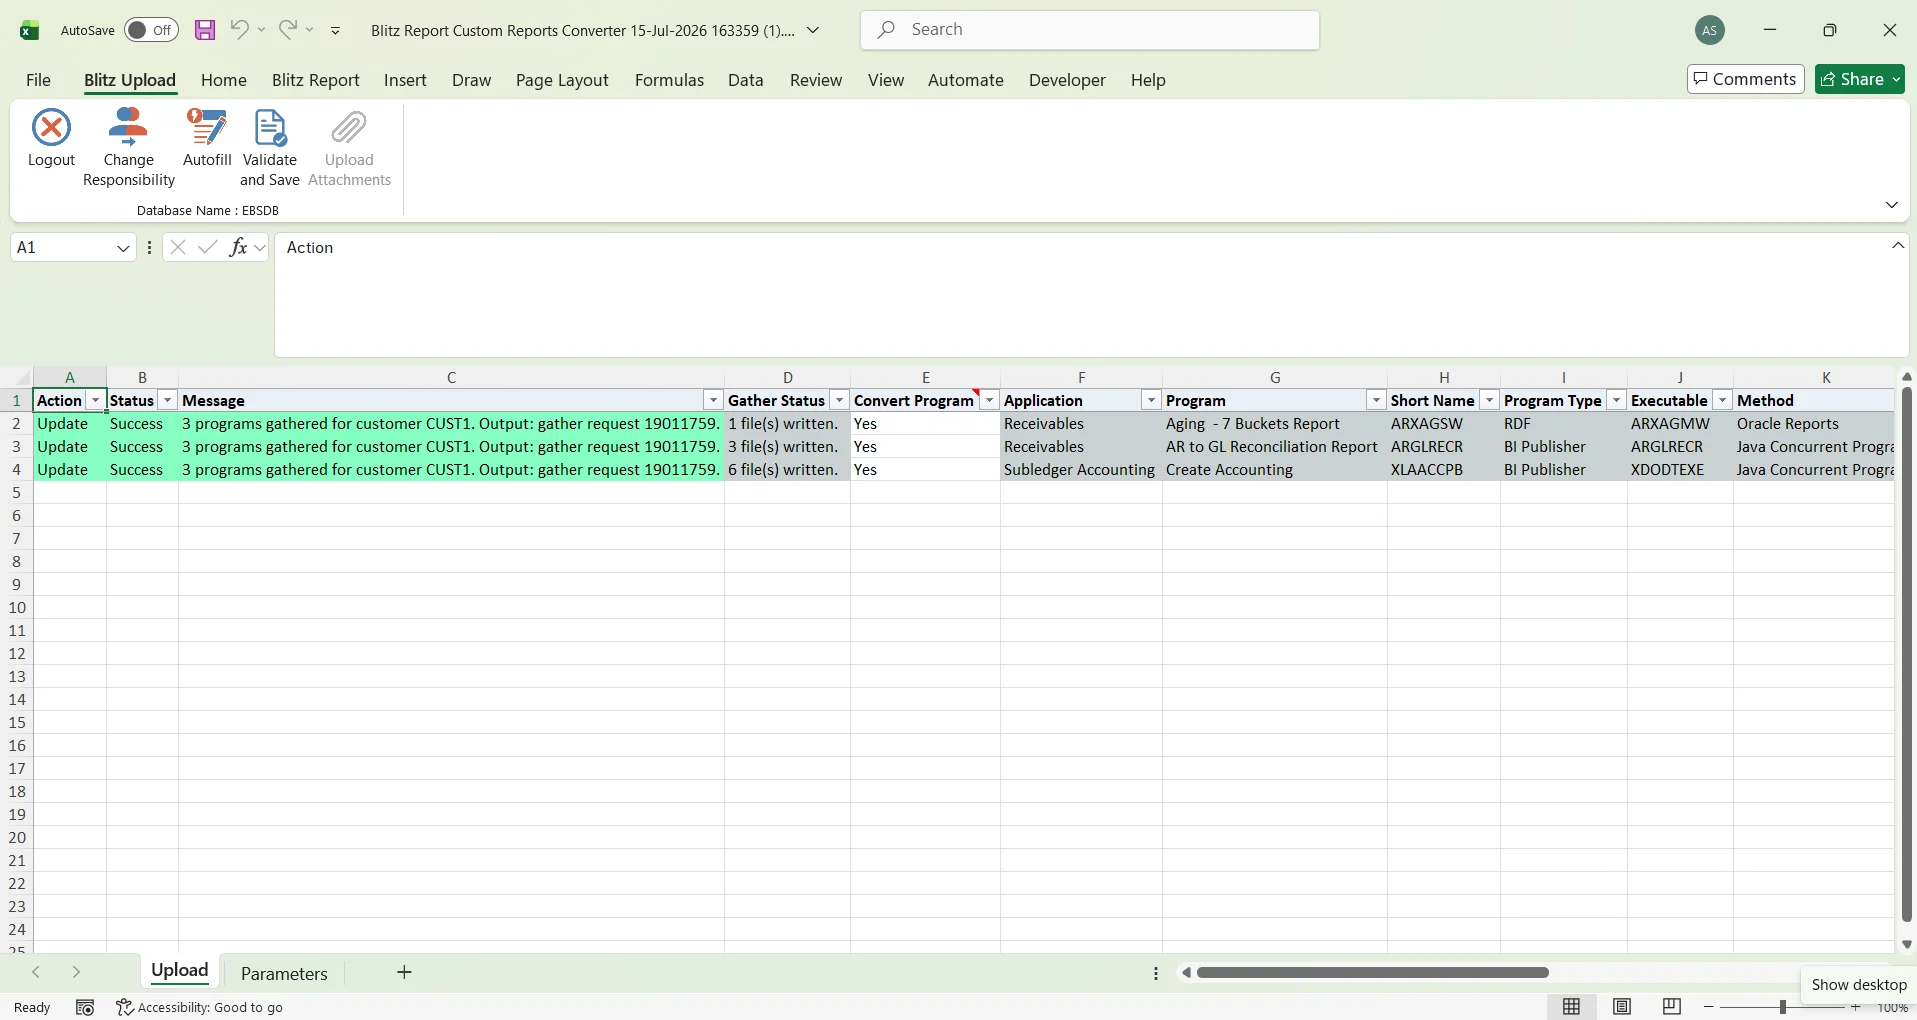Click the horizontal scrollbar thumb
1917x1020 pixels.
tap(1372, 972)
